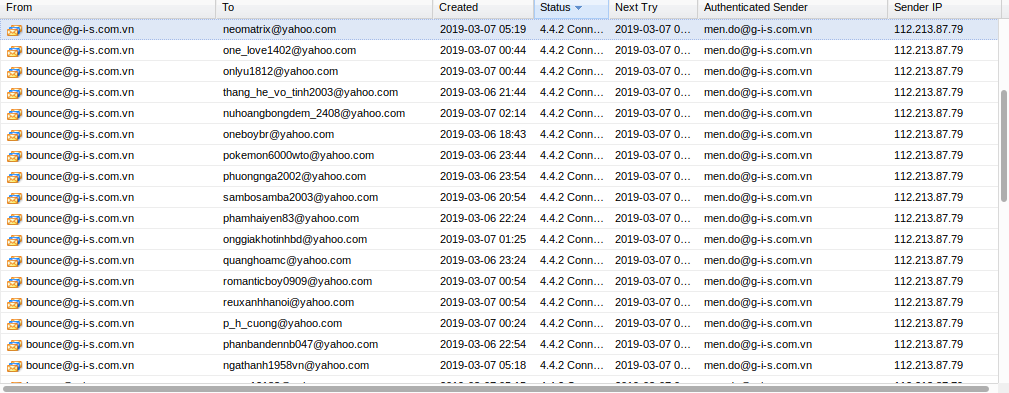Select recipient ngathanh1958vn@yahoo.com
The width and height of the screenshot is (1009, 393).
click(x=296, y=365)
